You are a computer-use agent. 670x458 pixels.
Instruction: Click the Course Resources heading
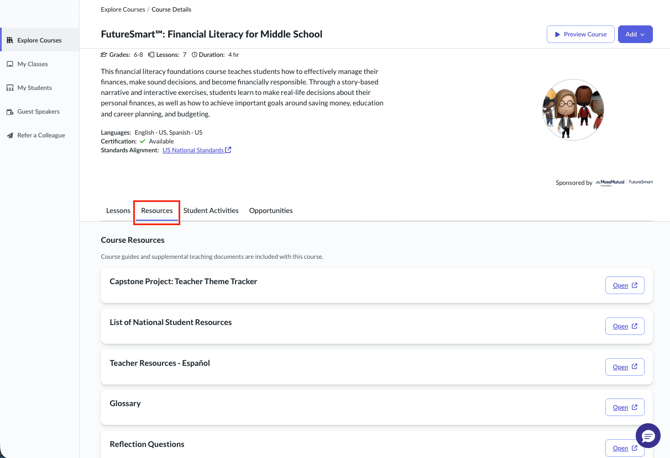[132, 240]
